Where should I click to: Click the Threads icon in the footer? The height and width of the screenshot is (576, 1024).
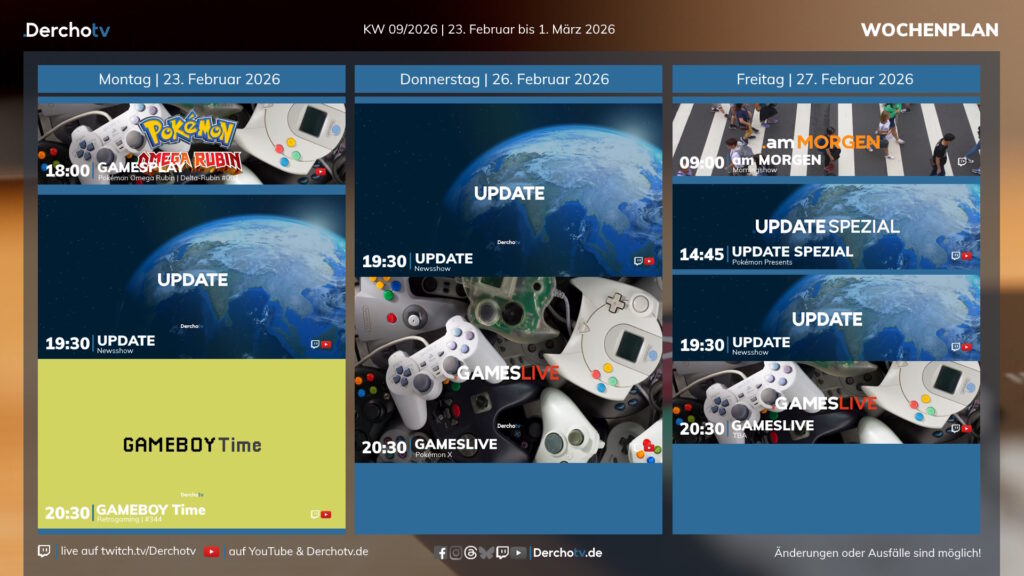pyautogui.click(x=471, y=553)
